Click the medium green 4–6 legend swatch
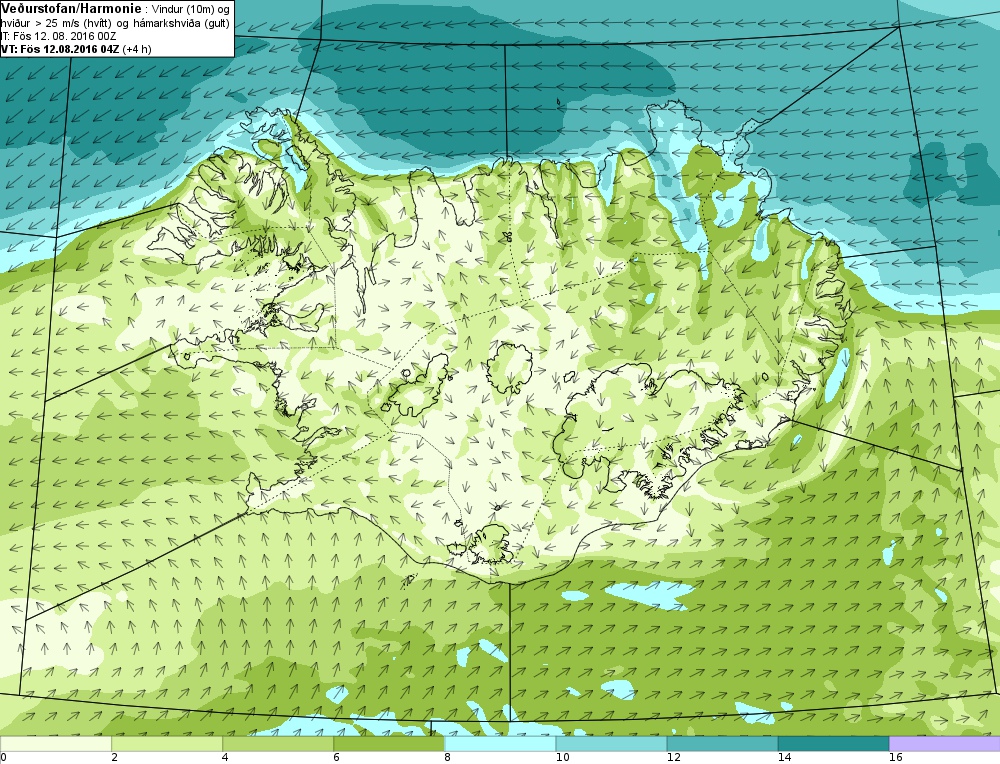1000x764 pixels. [278, 744]
